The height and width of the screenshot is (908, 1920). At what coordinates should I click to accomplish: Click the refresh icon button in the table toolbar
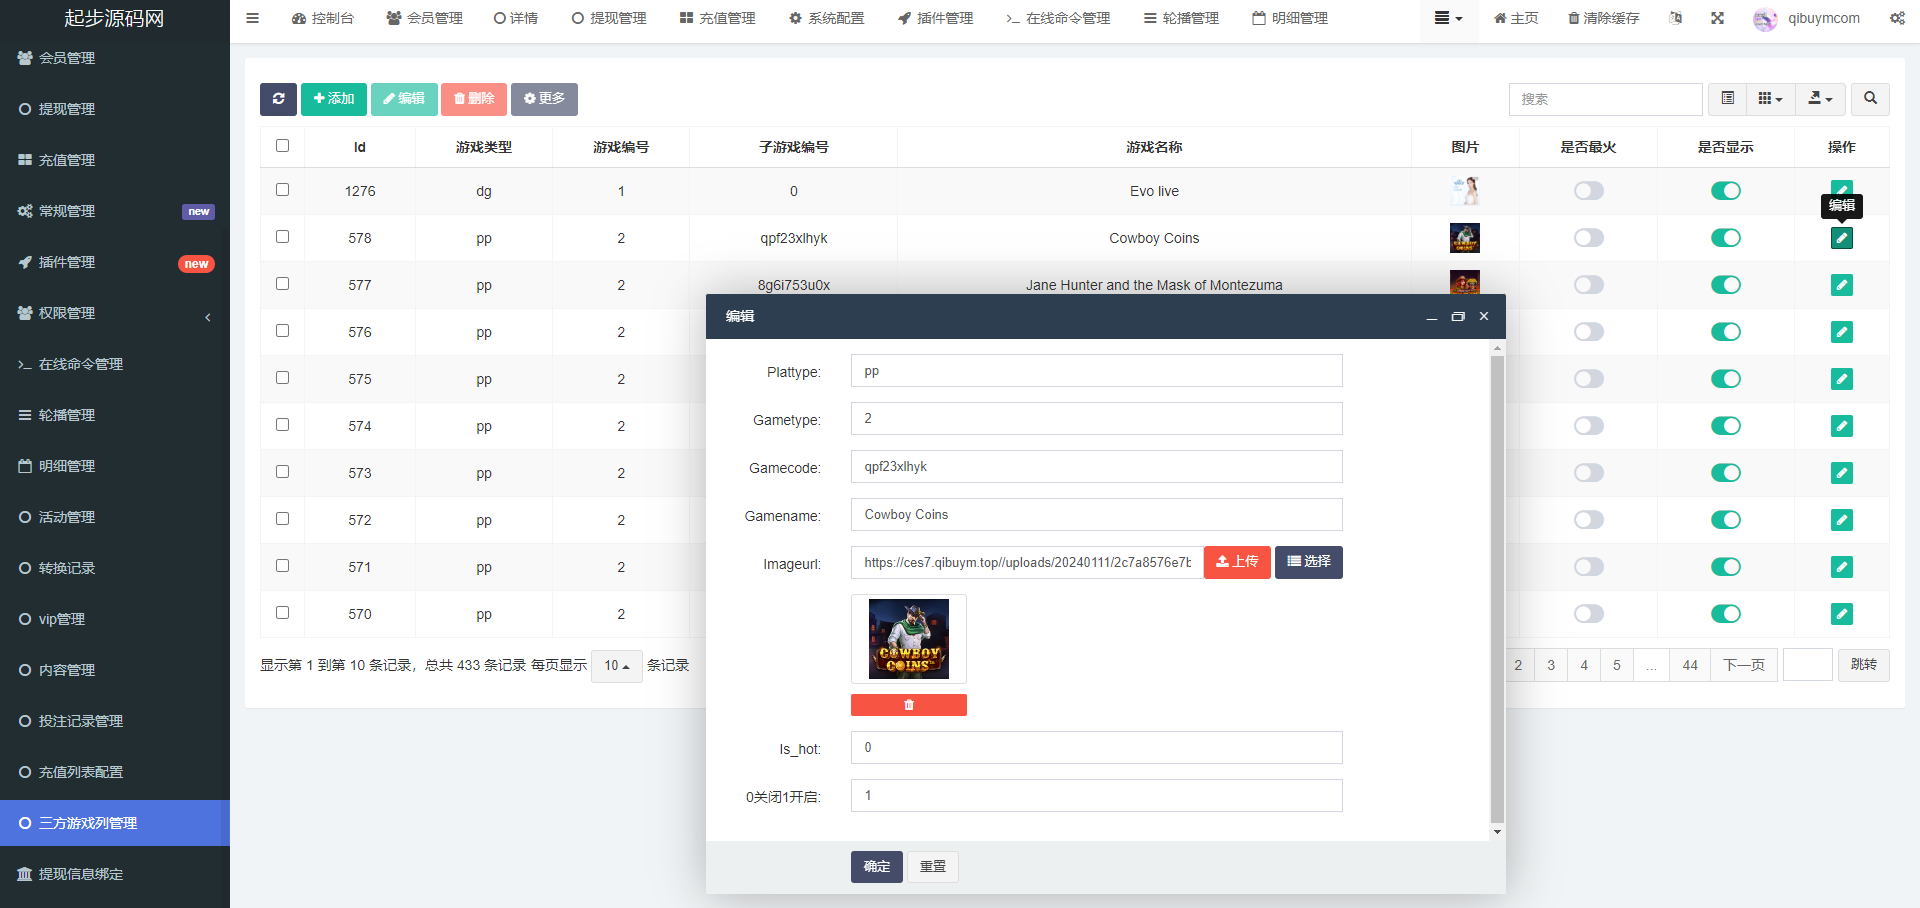coord(278,99)
